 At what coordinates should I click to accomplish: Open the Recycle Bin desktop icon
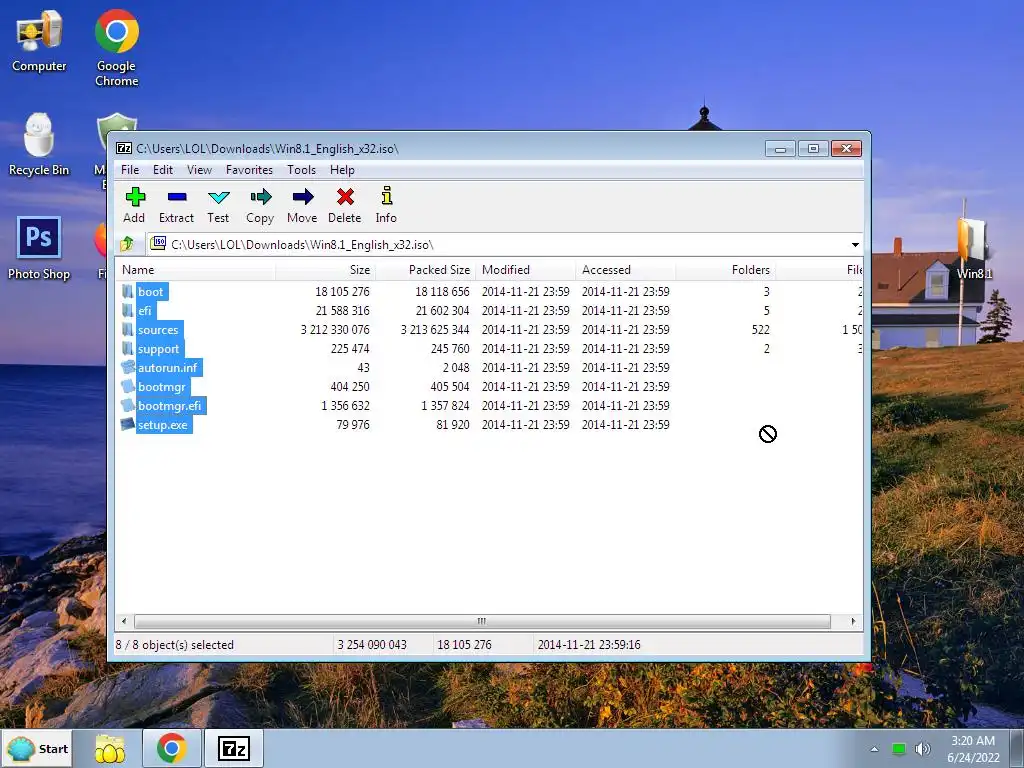(x=39, y=145)
